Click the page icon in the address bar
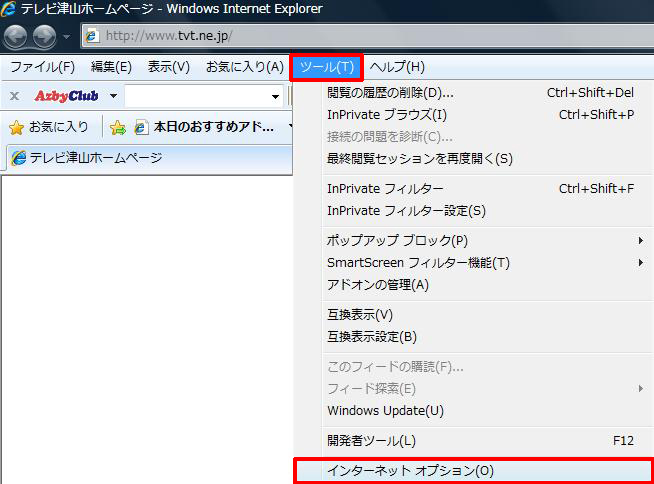This screenshot has height=484, width=654. pos(92,36)
